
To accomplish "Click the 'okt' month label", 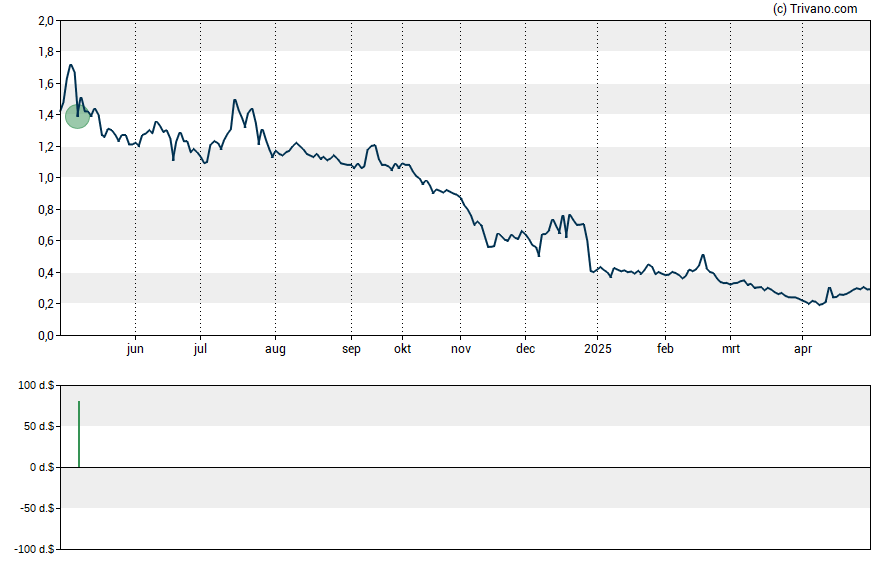I will pos(403,349).
